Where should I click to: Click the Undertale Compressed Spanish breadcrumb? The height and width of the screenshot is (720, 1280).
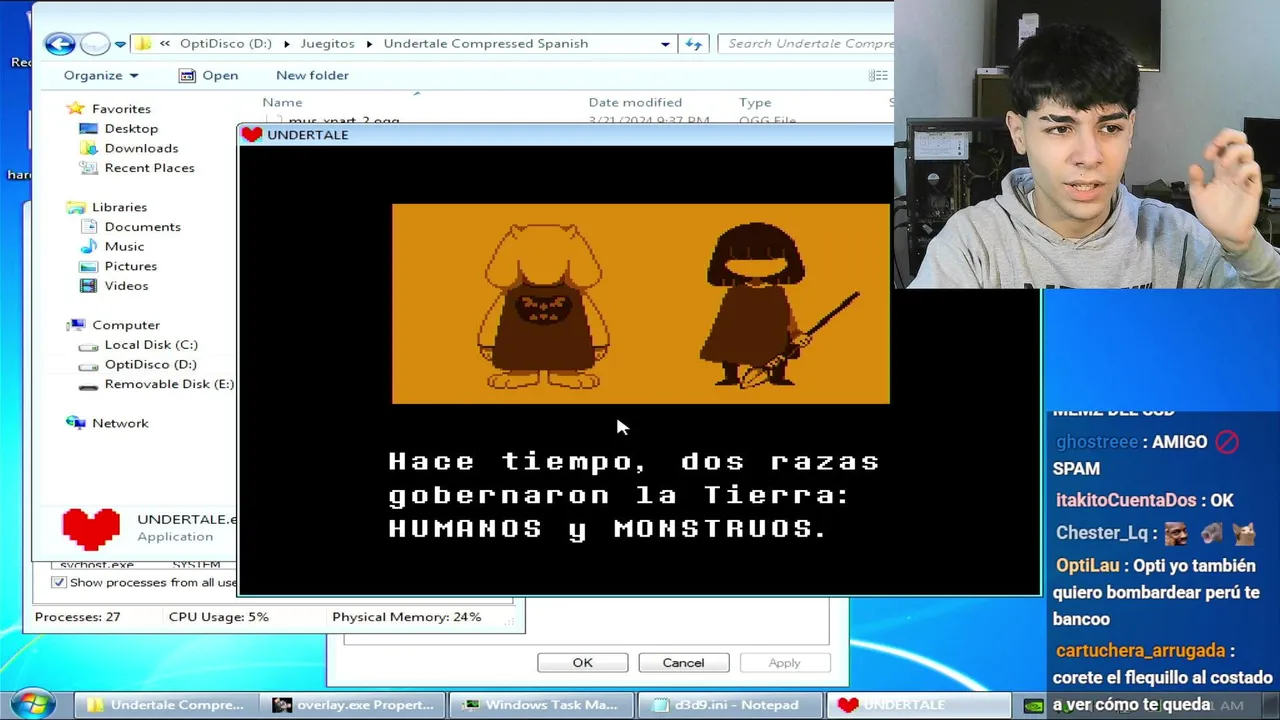pyautogui.click(x=485, y=43)
